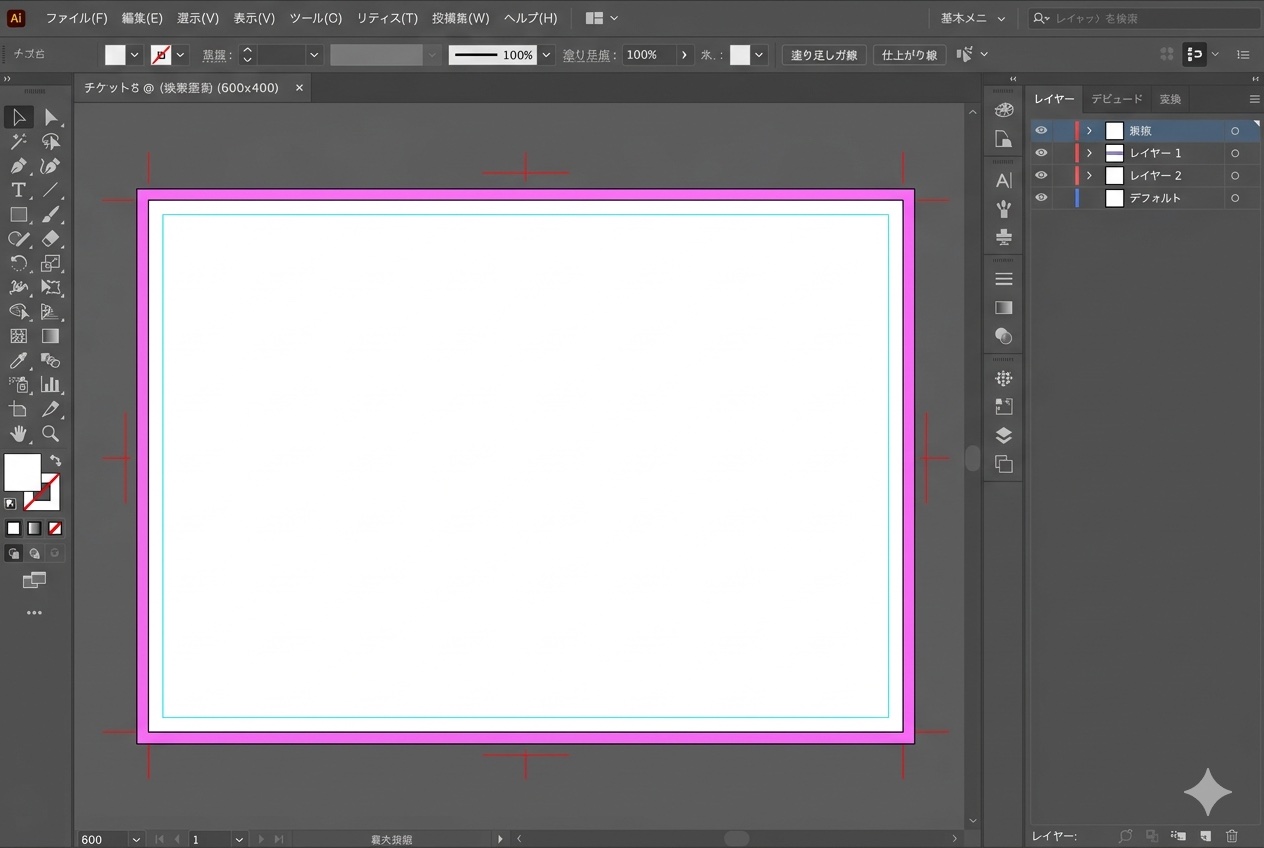Hide the レイヤー 1 layer

click(1041, 153)
